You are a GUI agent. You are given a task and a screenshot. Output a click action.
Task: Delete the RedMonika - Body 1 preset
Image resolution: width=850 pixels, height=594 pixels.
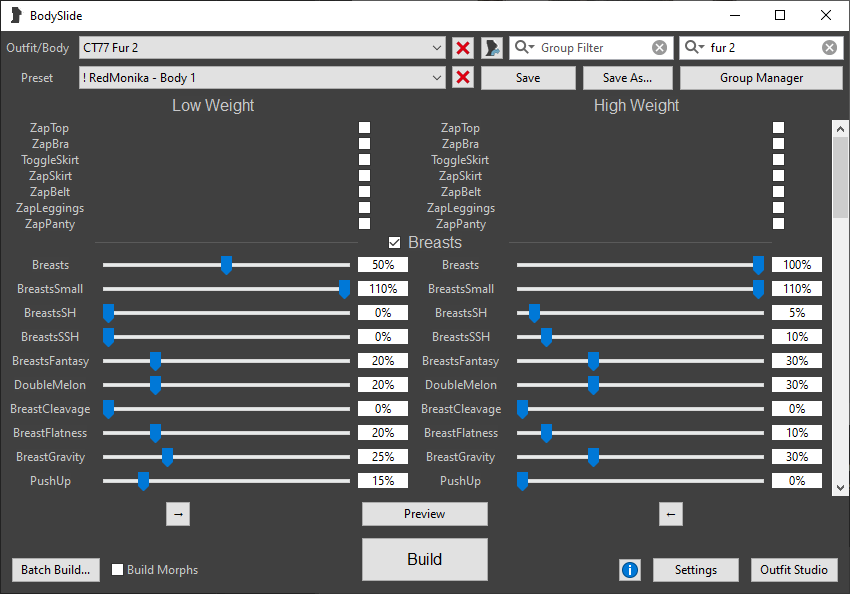(463, 78)
